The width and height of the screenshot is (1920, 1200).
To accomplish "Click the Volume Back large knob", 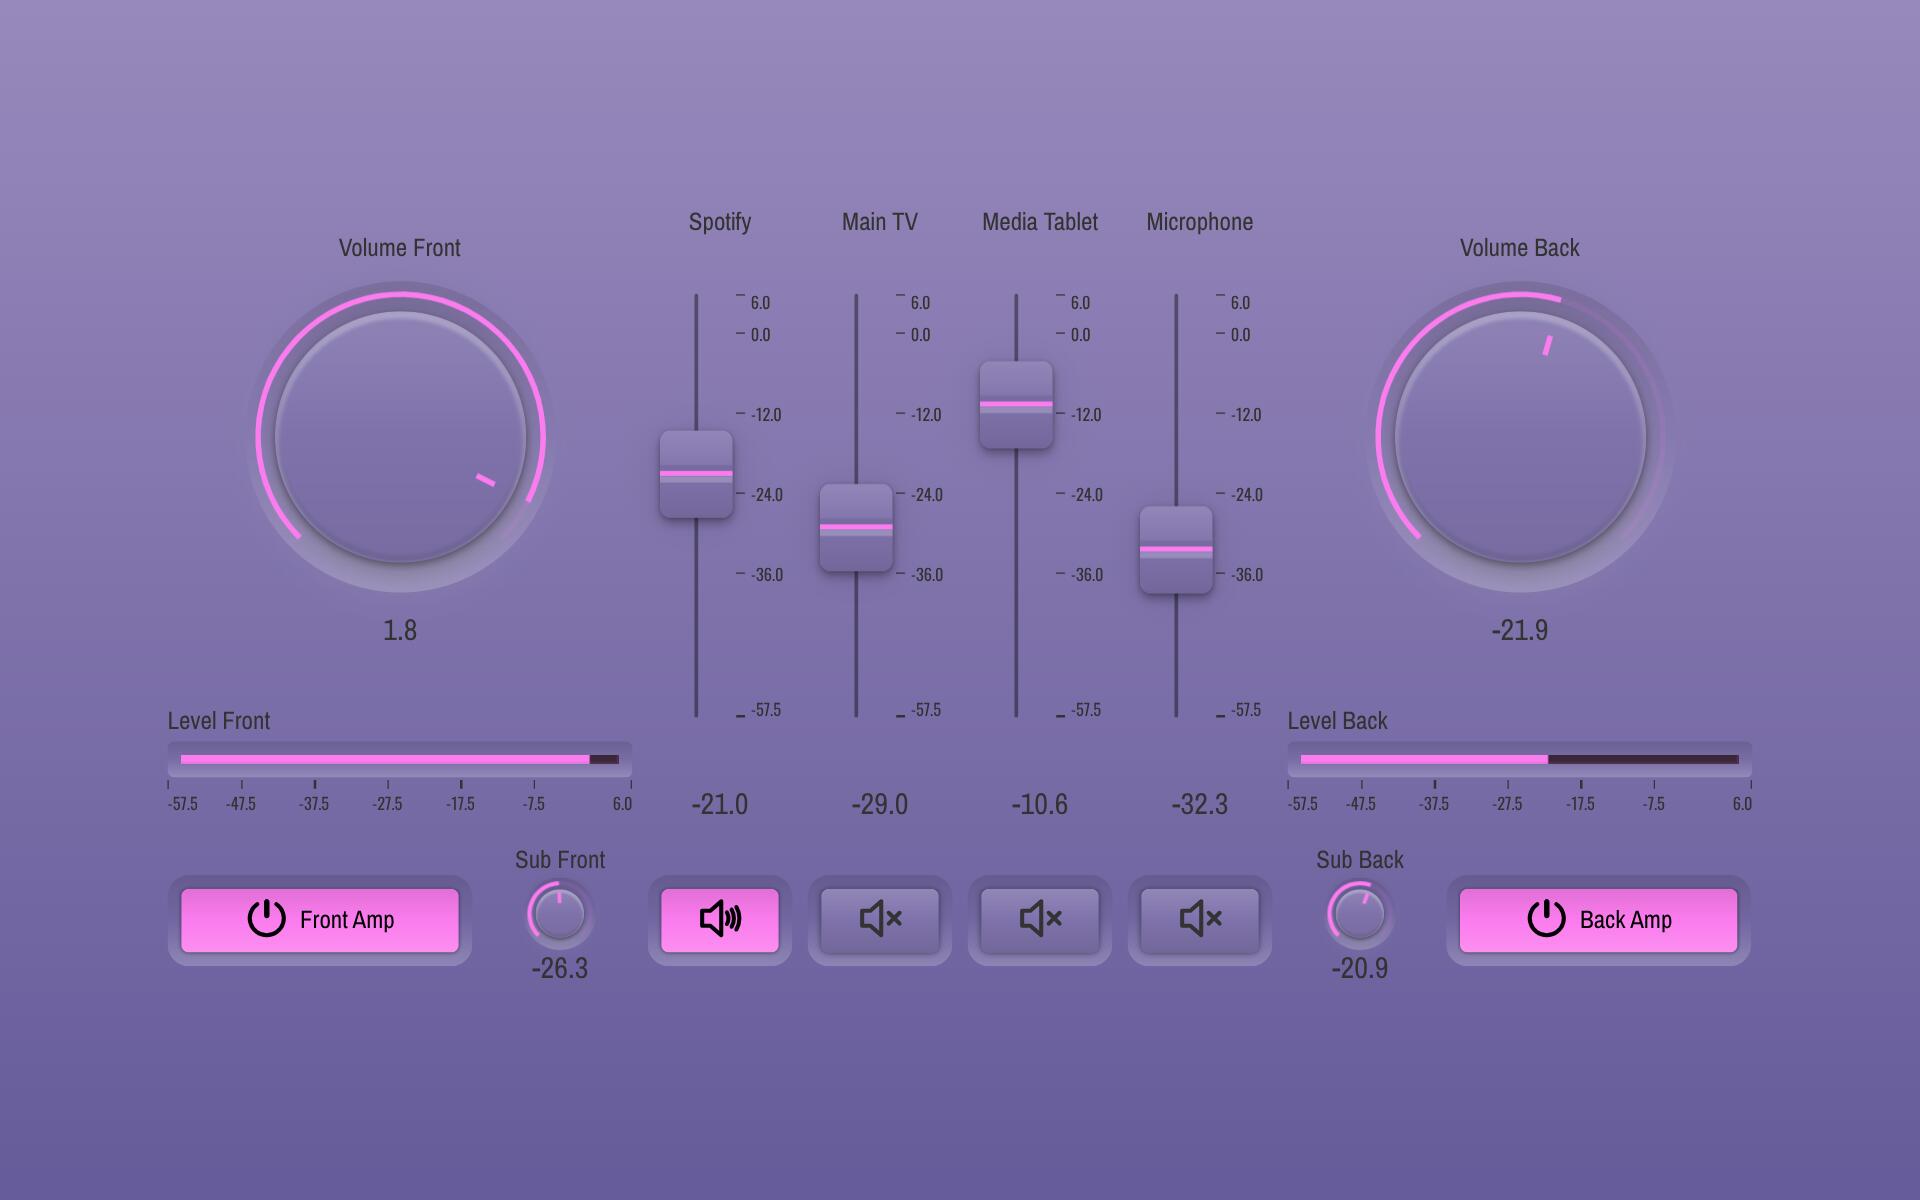I will coord(1520,437).
